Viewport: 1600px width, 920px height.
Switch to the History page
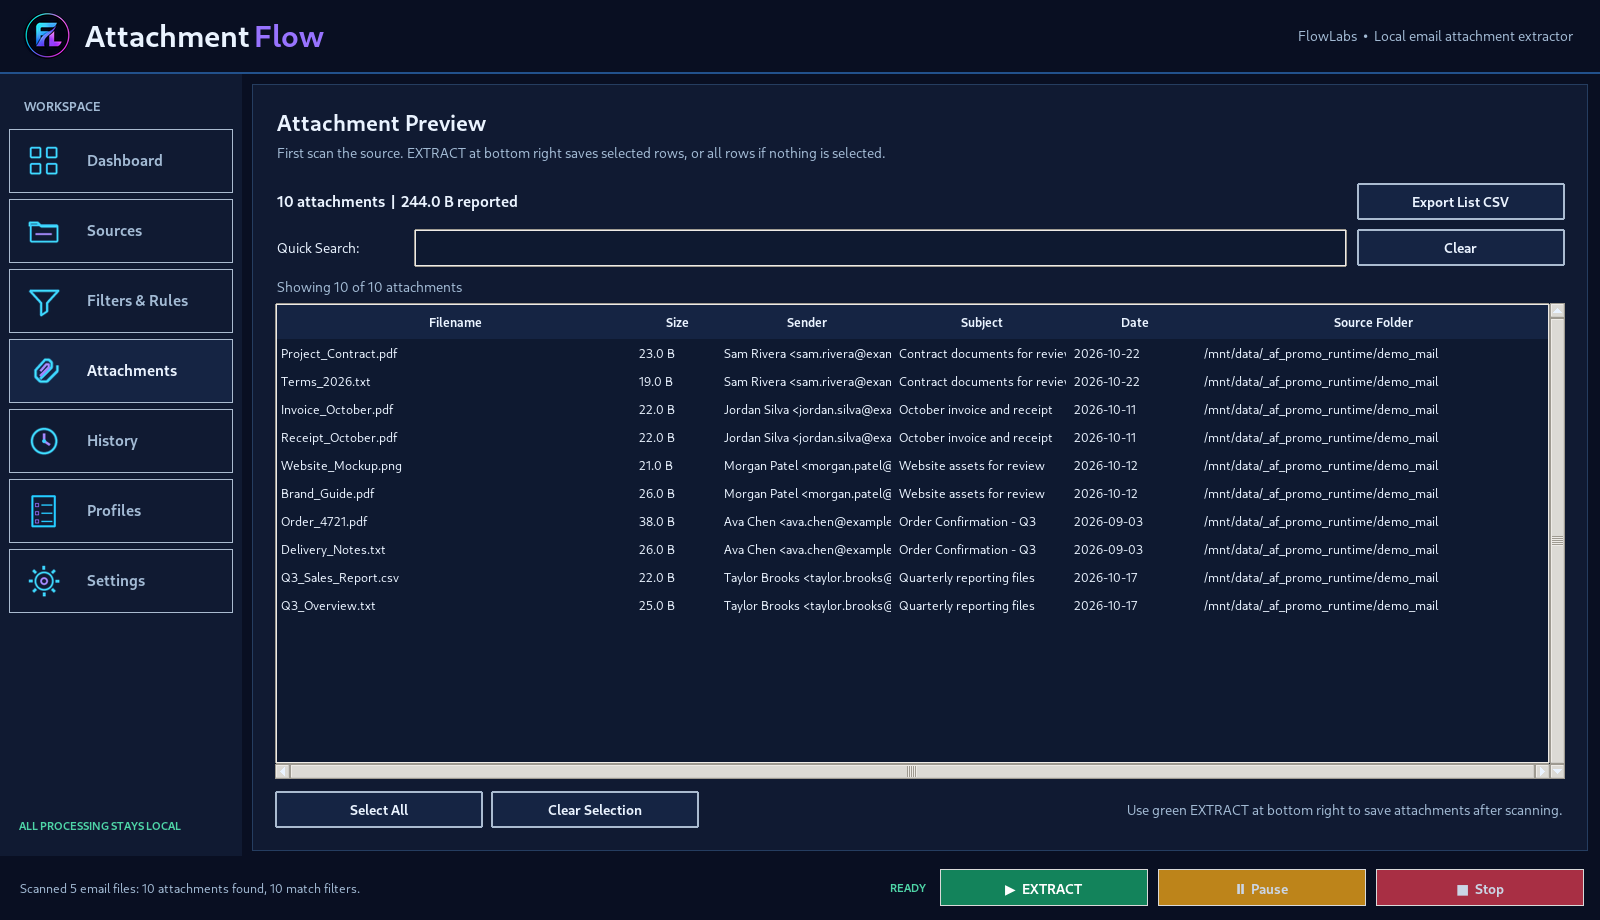pyautogui.click(x=121, y=441)
